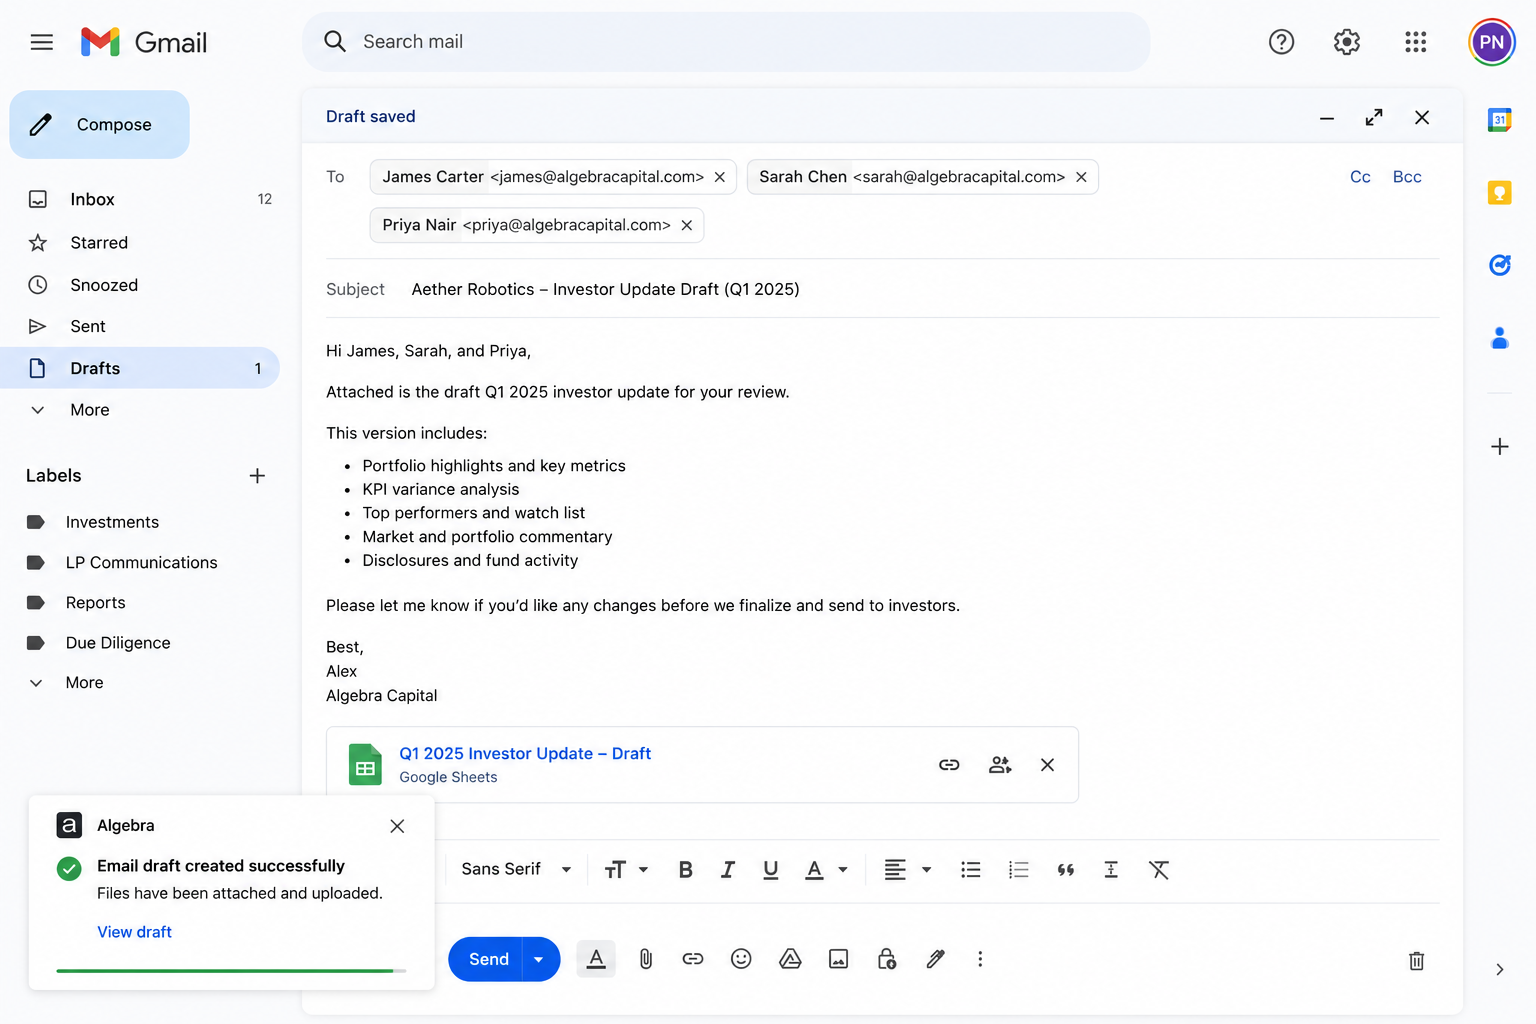
Task: Open Gmail support help icon
Action: click(x=1281, y=42)
